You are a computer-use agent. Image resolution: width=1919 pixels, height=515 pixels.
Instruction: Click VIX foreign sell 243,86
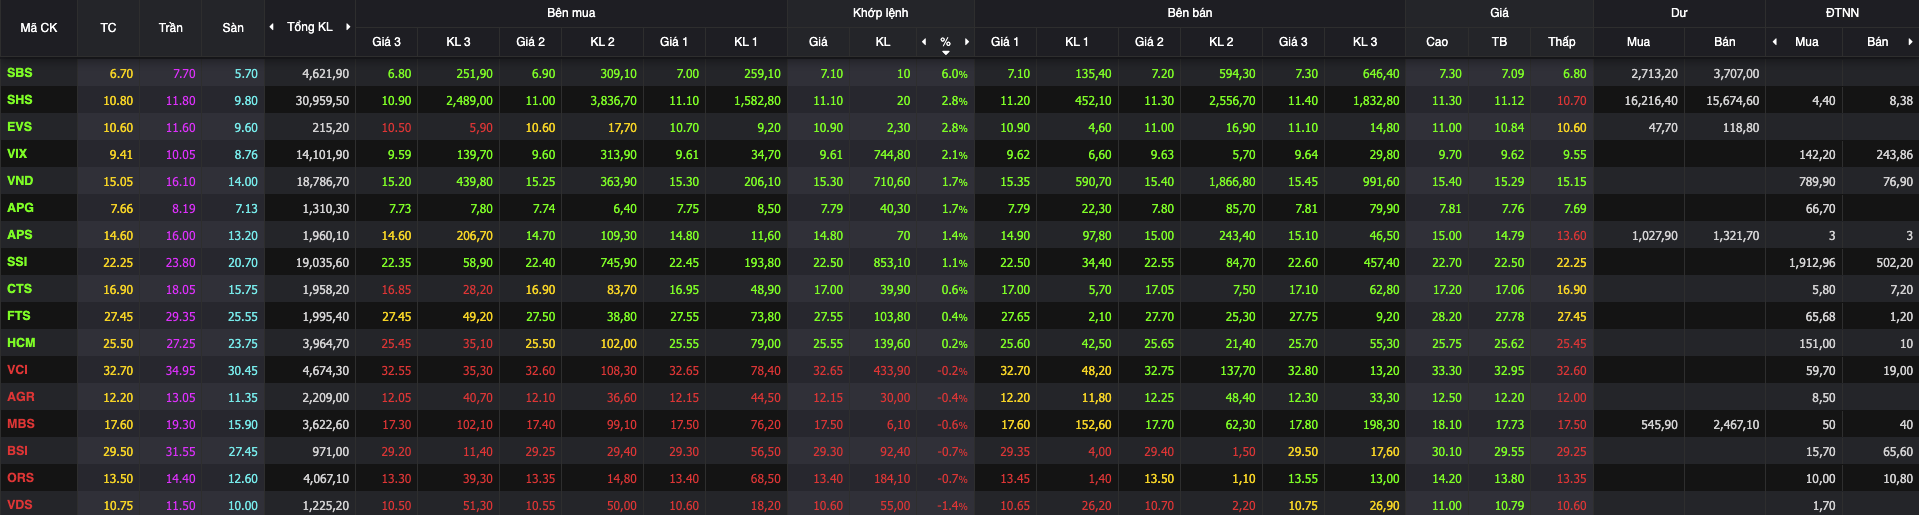(x=1894, y=155)
